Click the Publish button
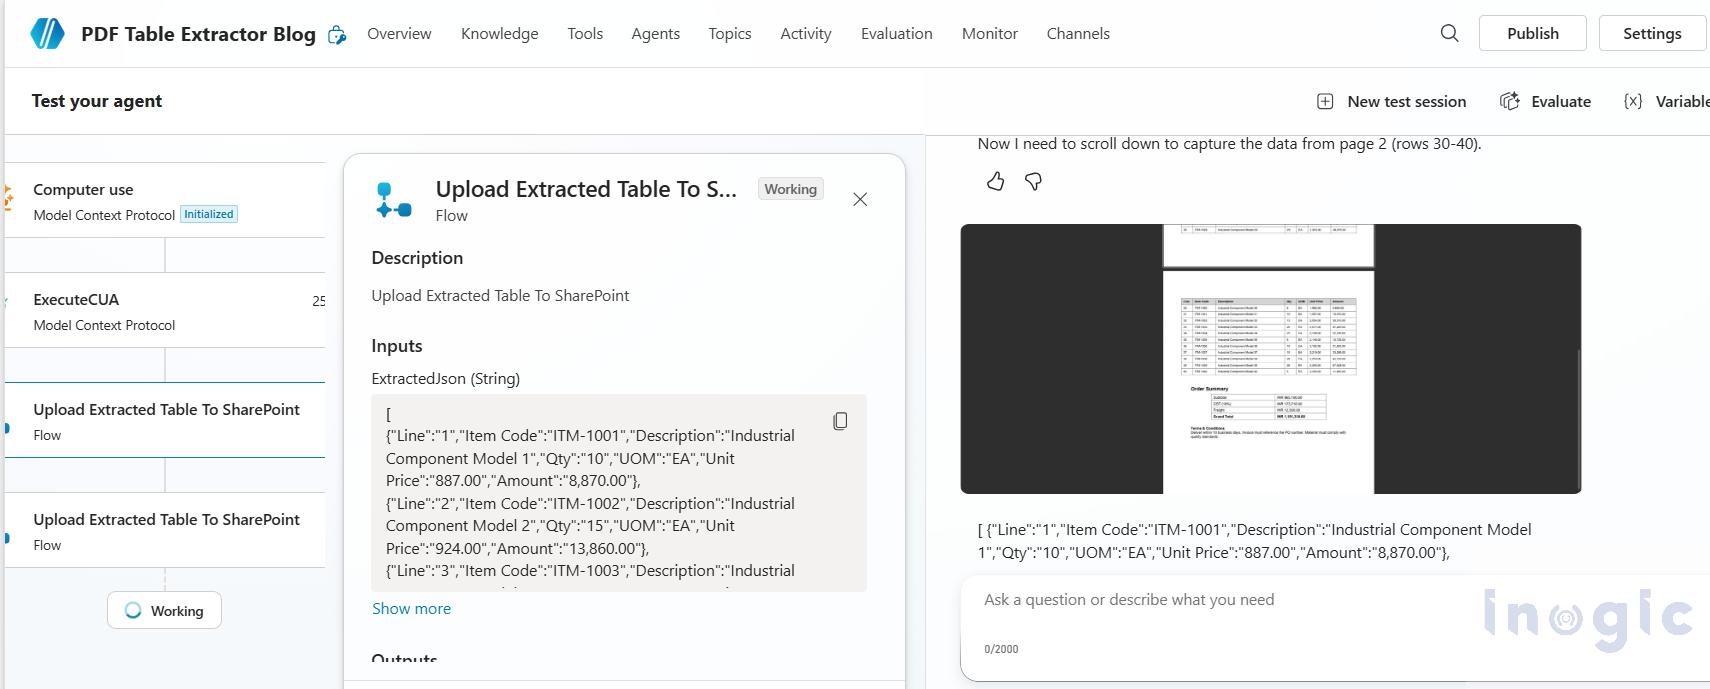 tap(1533, 33)
